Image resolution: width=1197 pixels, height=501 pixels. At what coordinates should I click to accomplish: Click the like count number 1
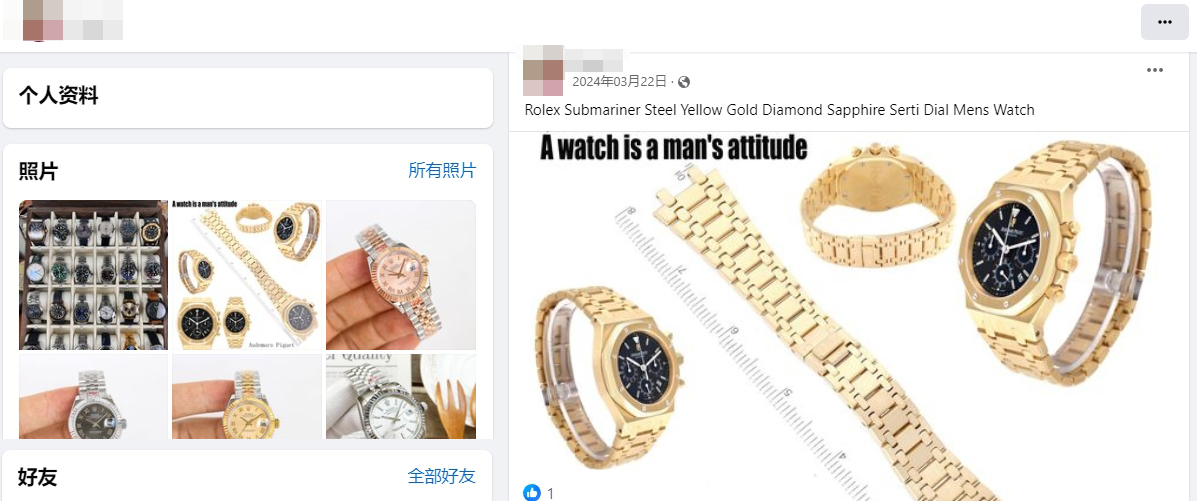pos(551,493)
